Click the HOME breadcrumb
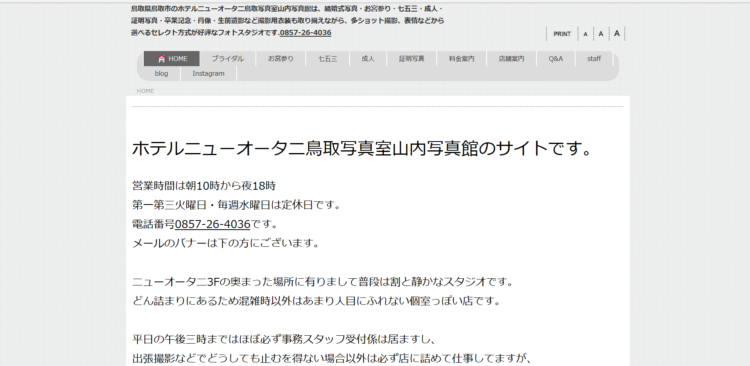750x366 pixels. [145, 91]
